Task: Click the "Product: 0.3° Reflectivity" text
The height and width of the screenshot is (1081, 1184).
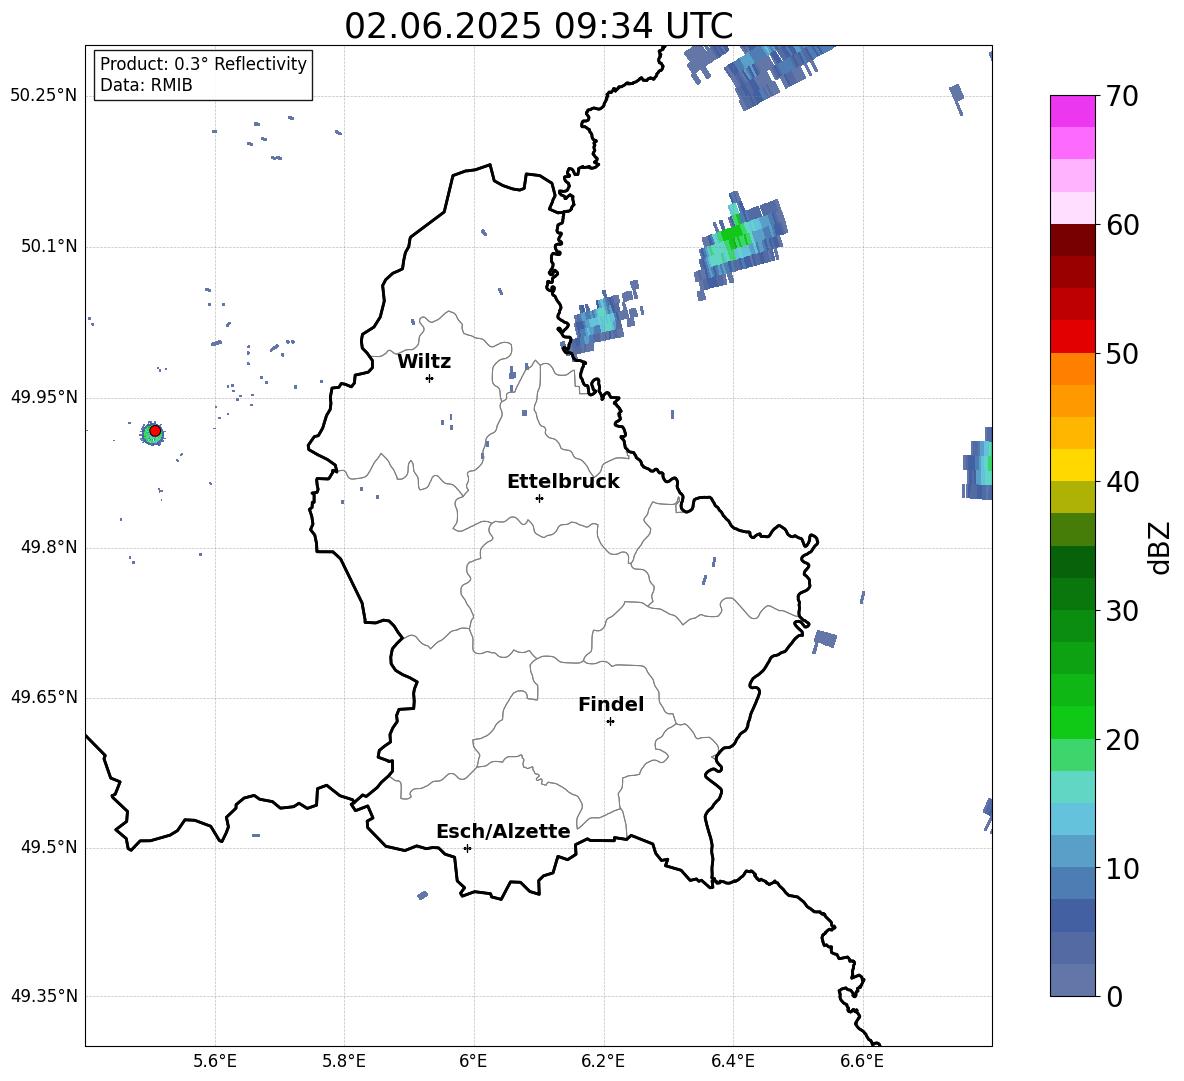Action: click(x=203, y=64)
